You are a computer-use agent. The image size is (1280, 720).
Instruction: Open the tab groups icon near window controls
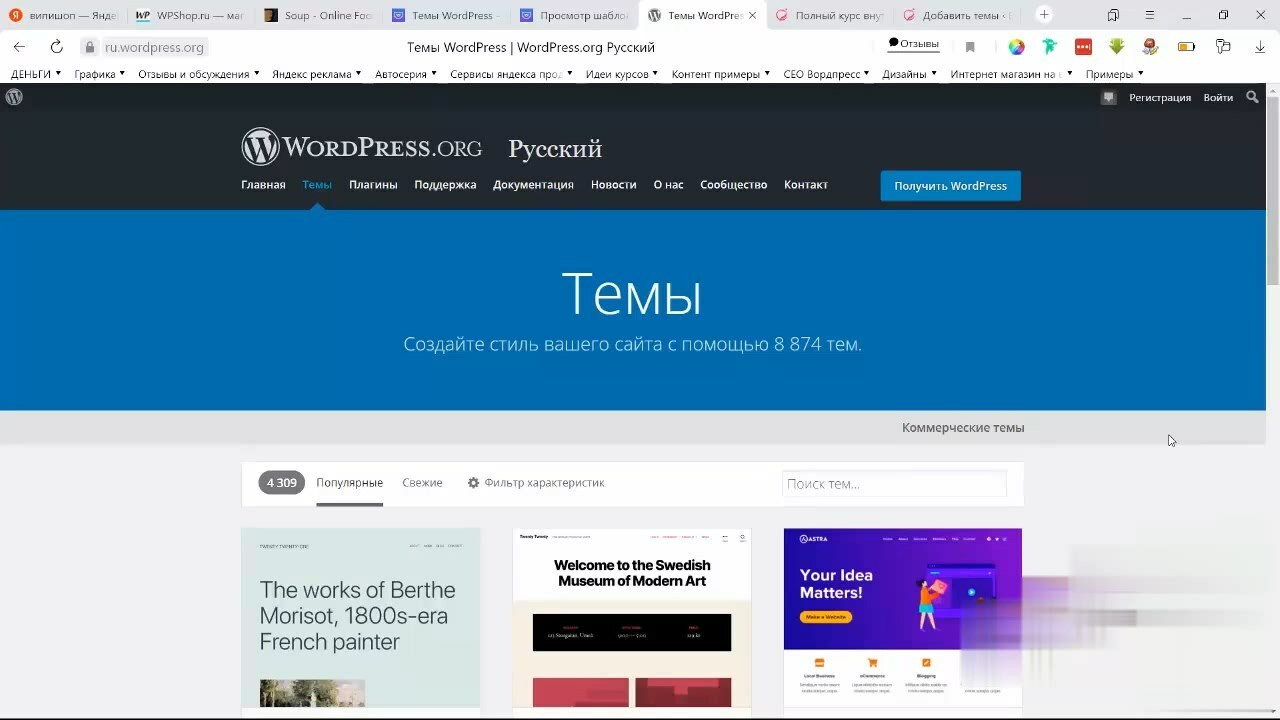[1113, 15]
